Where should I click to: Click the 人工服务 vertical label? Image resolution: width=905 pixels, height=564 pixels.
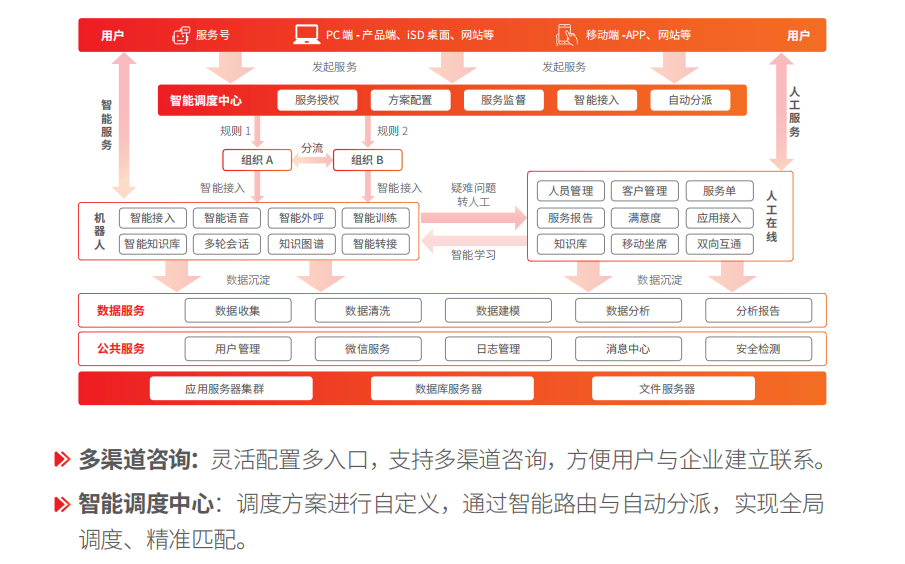(x=794, y=112)
